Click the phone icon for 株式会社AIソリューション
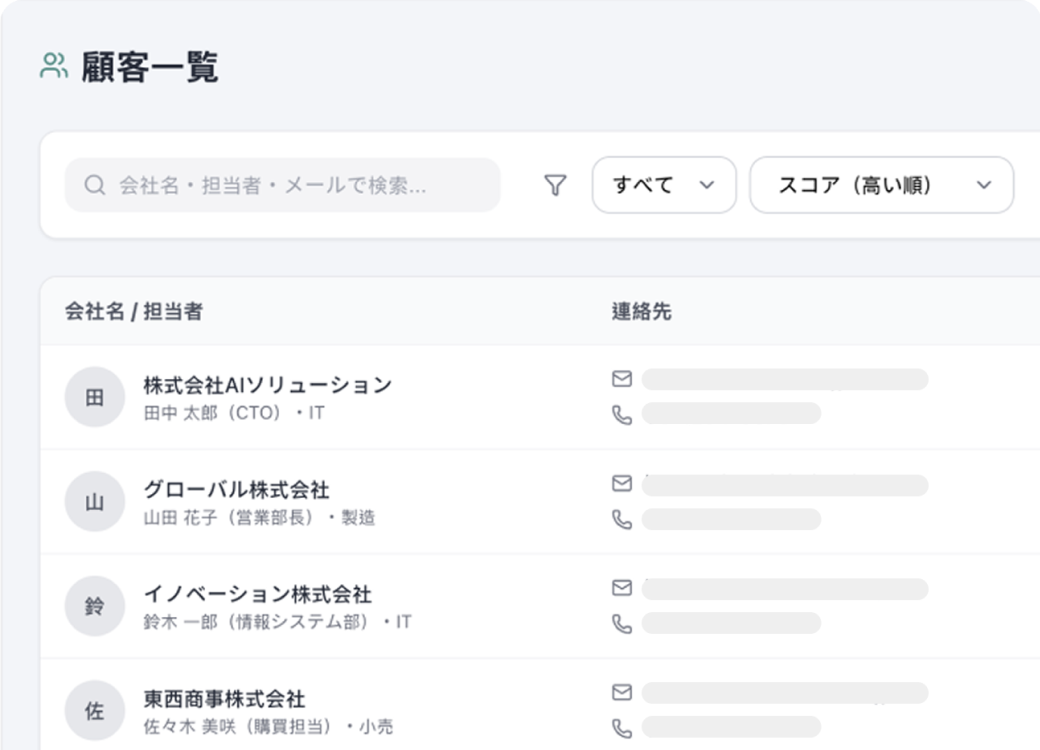This screenshot has width=1040, height=750. (622, 414)
